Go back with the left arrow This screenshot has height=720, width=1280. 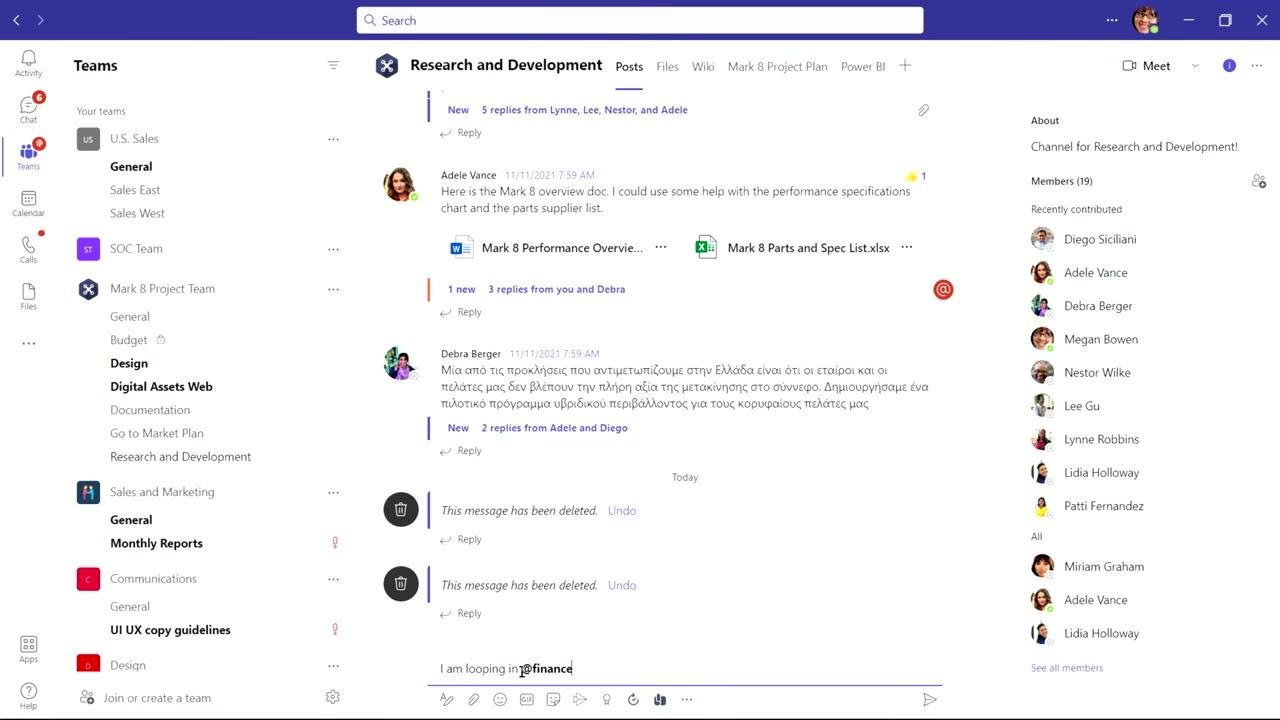click(x=16, y=20)
